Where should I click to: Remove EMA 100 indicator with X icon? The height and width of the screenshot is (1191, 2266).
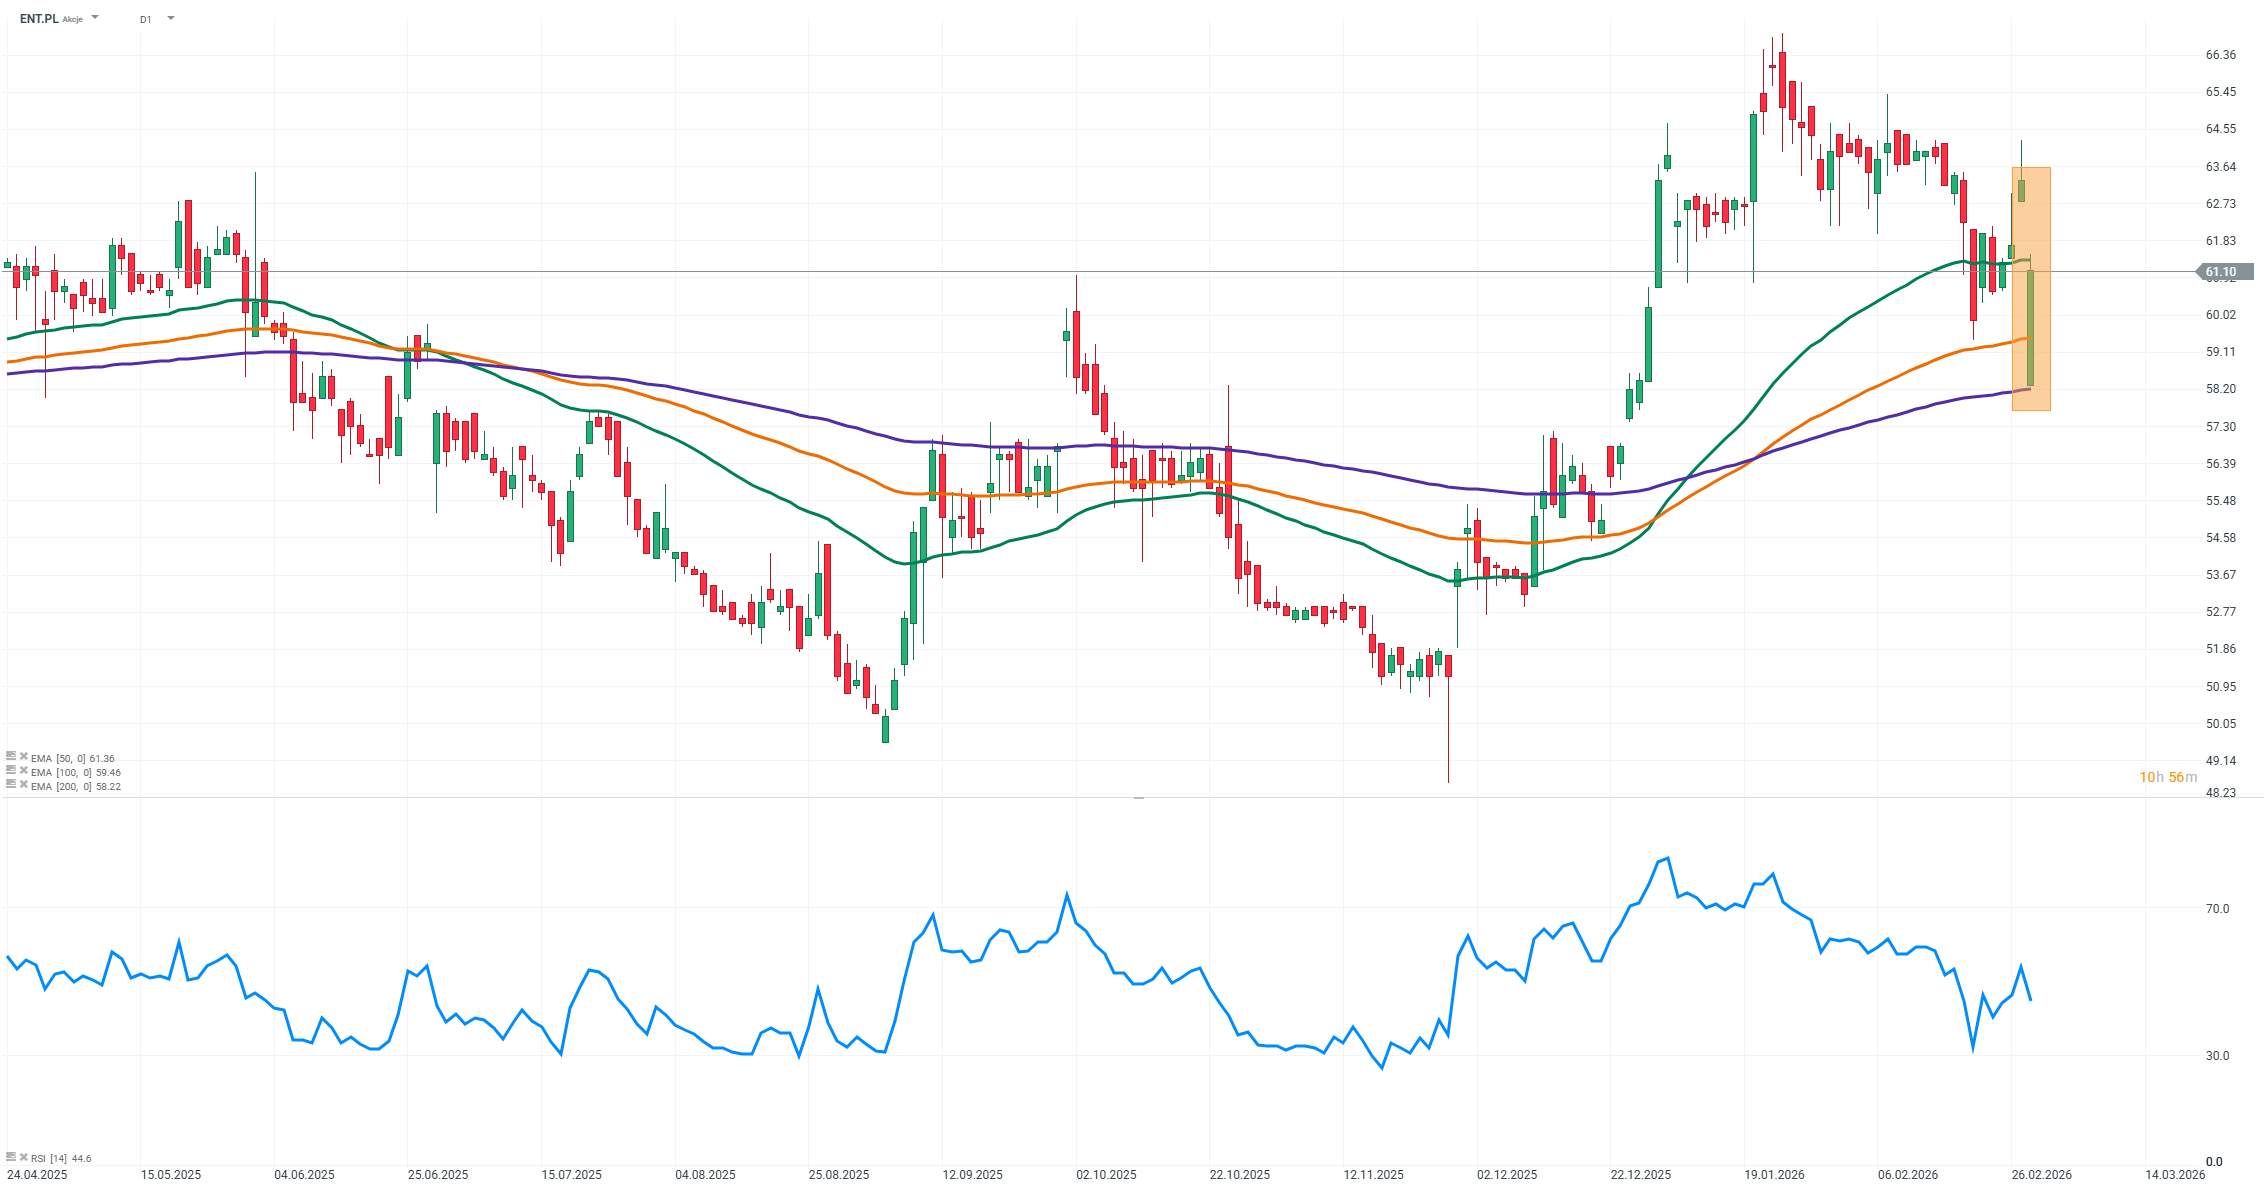pos(24,771)
